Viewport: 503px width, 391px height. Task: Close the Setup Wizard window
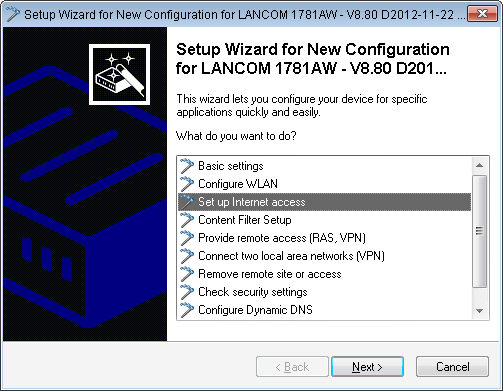click(x=482, y=14)
